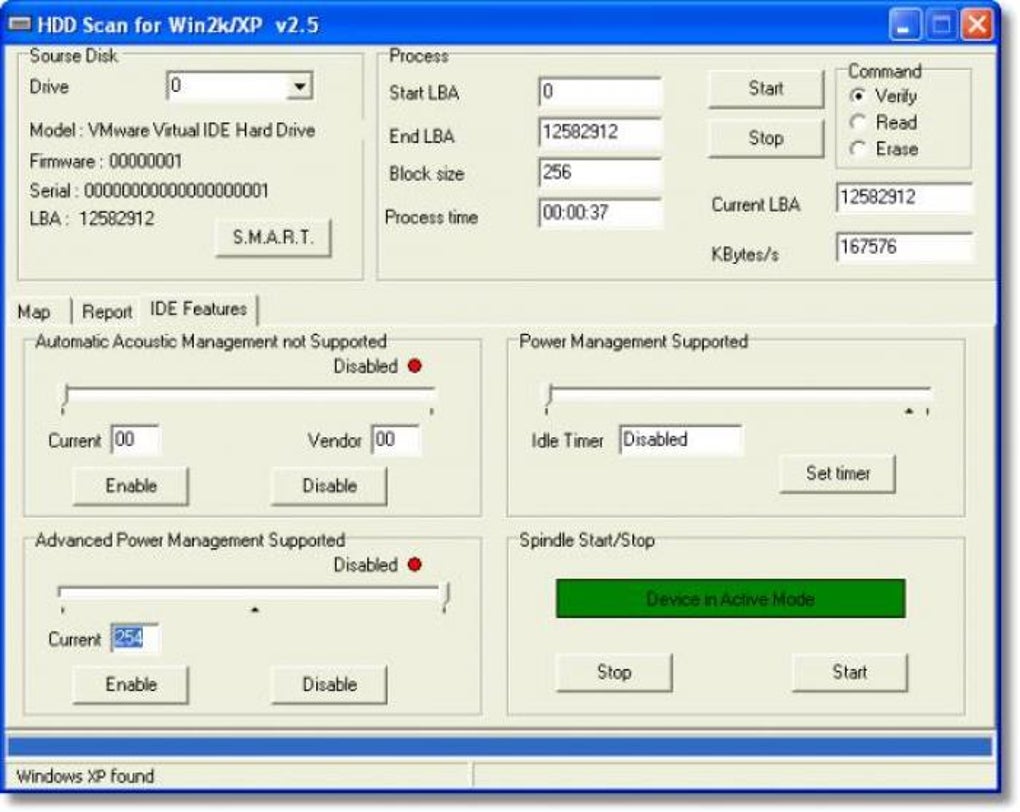Click the 'Serial : 00000000000000000001' text
1020x812 pixels.
point(149,191)
